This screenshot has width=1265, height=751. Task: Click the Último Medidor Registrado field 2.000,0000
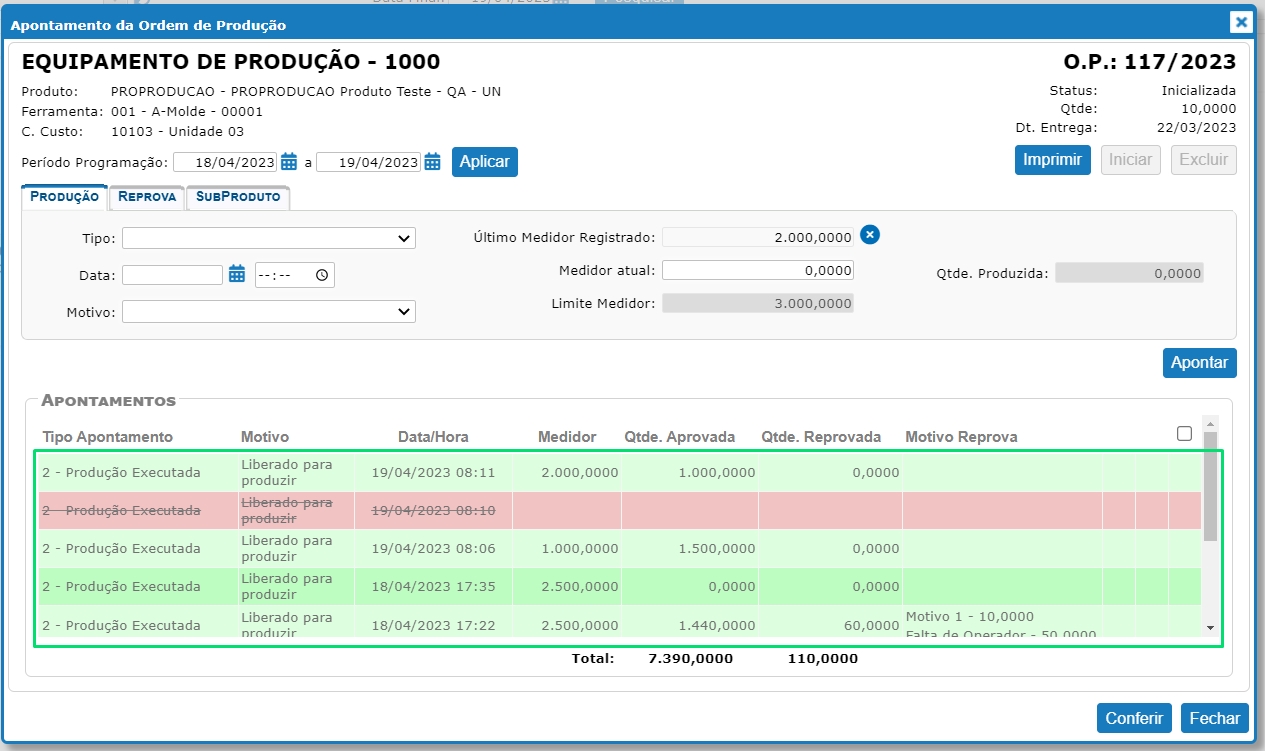tap(758, 237)
